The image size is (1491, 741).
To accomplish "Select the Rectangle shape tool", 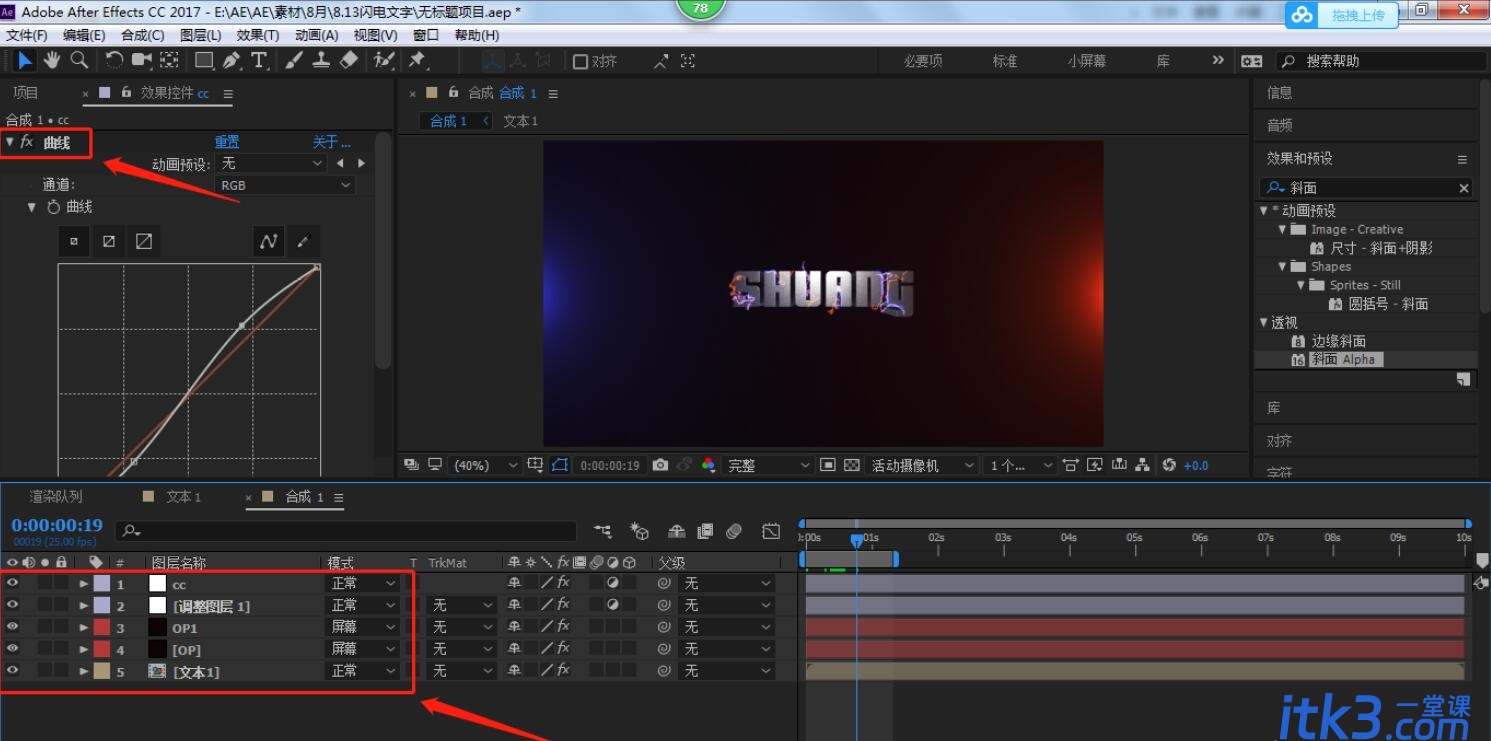I will (x=204, y=61).
